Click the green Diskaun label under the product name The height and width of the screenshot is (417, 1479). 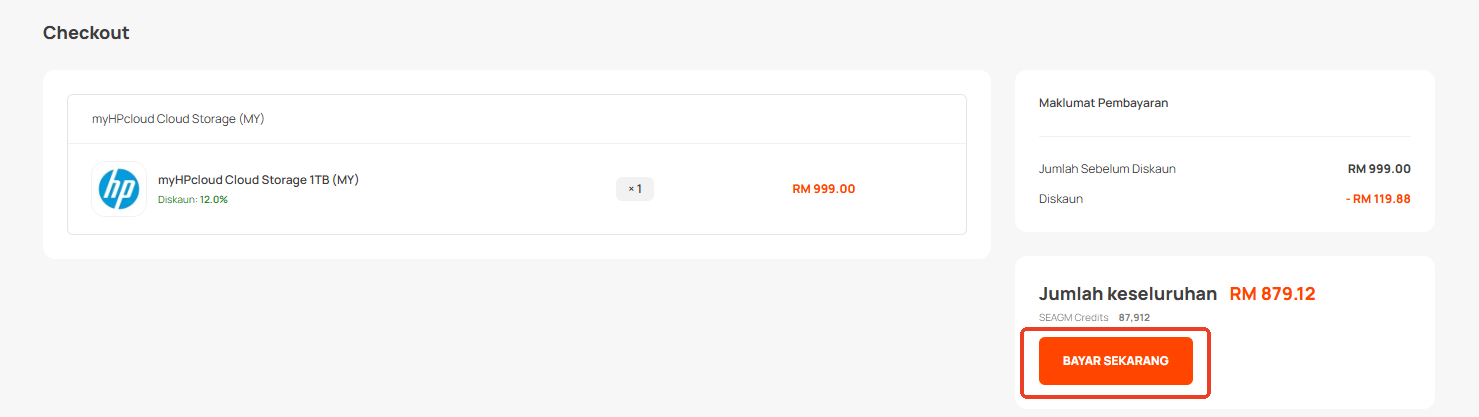(176, 200)
